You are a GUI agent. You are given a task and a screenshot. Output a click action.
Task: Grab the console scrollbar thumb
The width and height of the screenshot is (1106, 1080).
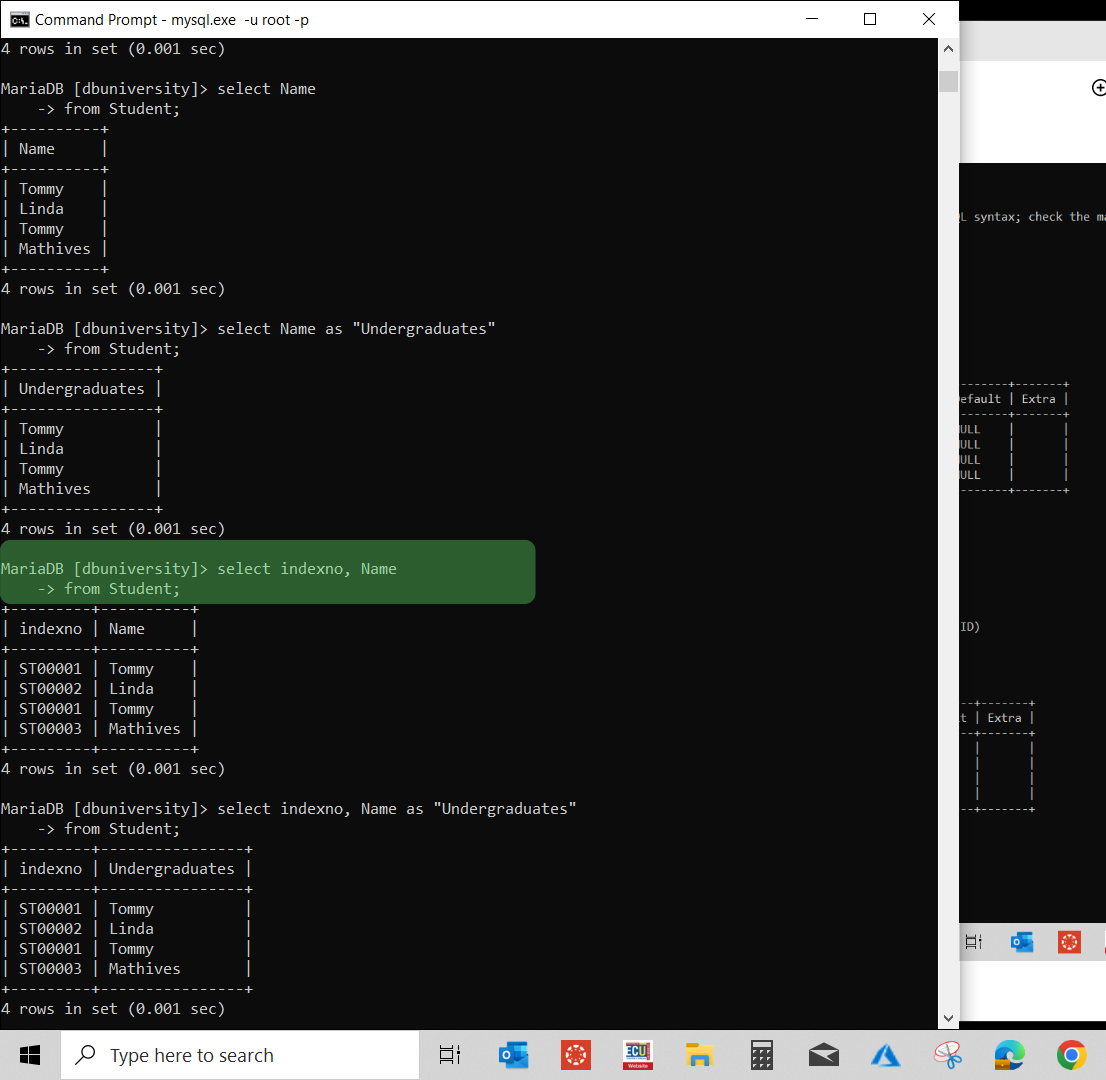tap(947, 80)
